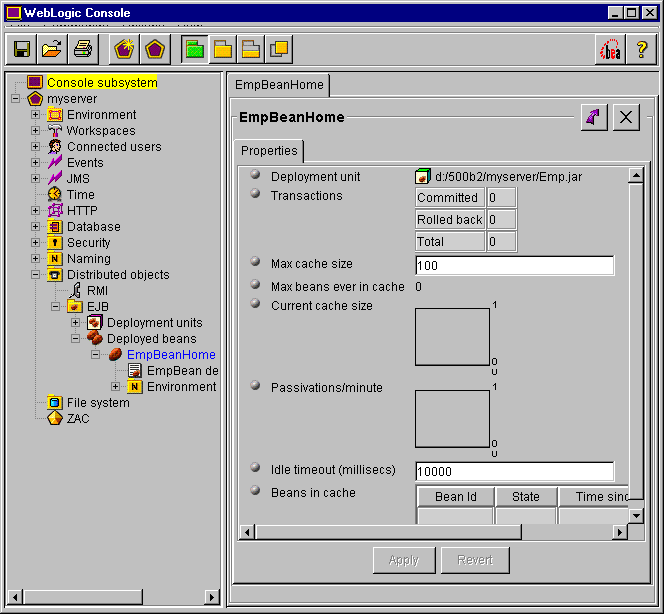Select the Naming tree item
Screen dimensions: 664x614
click(x=89, y=258)
